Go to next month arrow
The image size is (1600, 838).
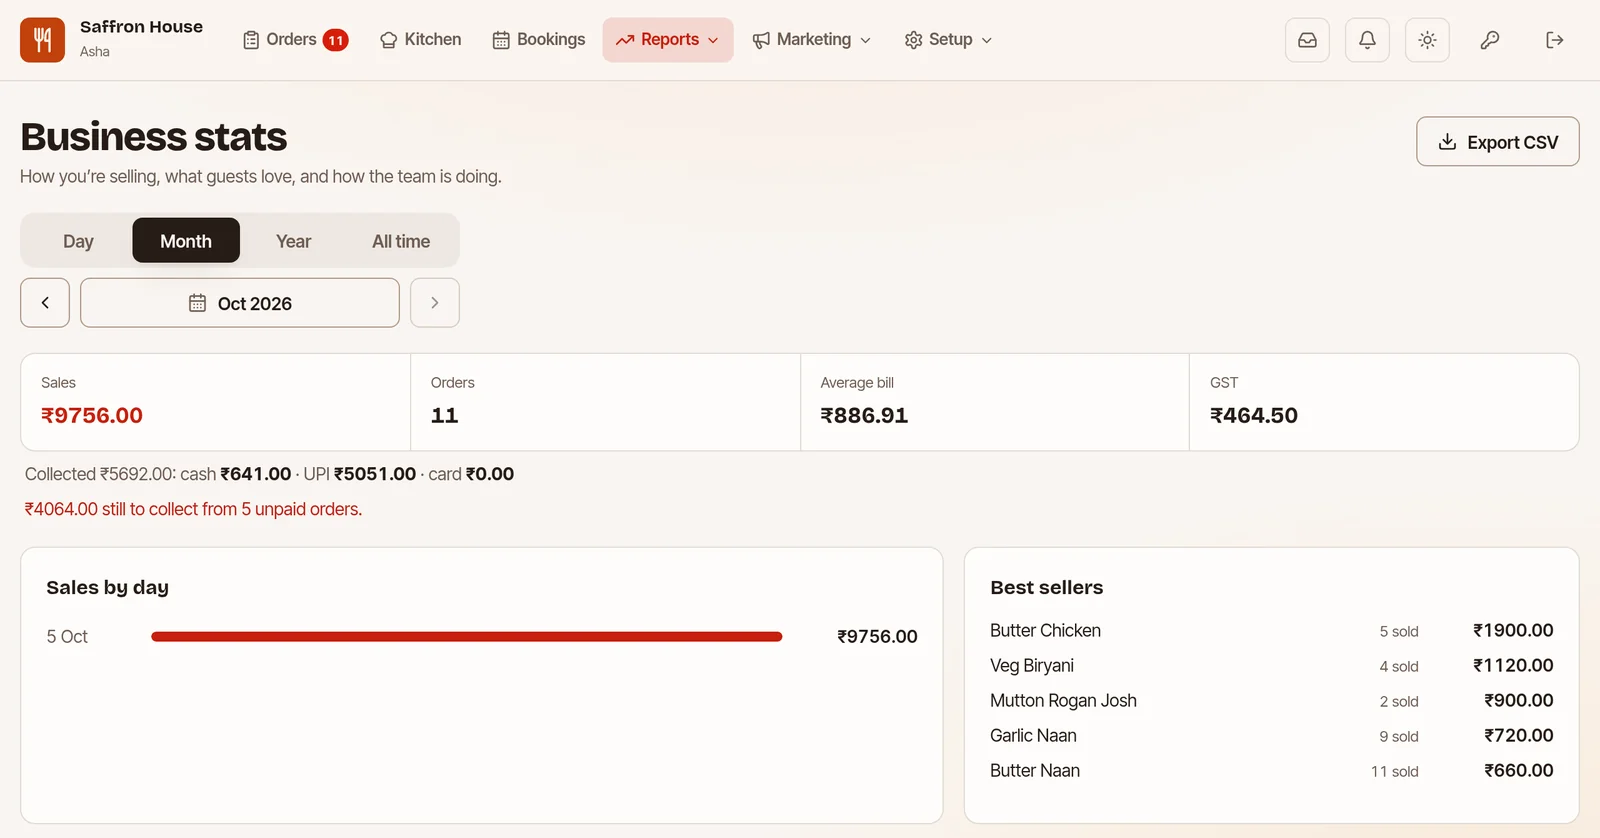[x=435, y=303]
